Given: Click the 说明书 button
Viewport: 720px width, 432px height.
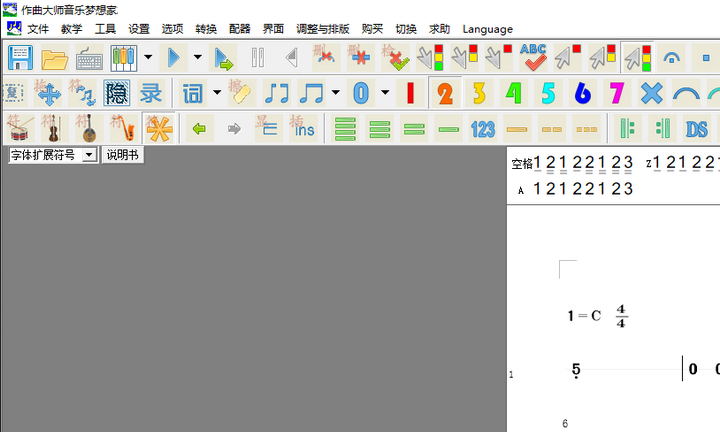Looking at the screenshot, I should [123, 155].
